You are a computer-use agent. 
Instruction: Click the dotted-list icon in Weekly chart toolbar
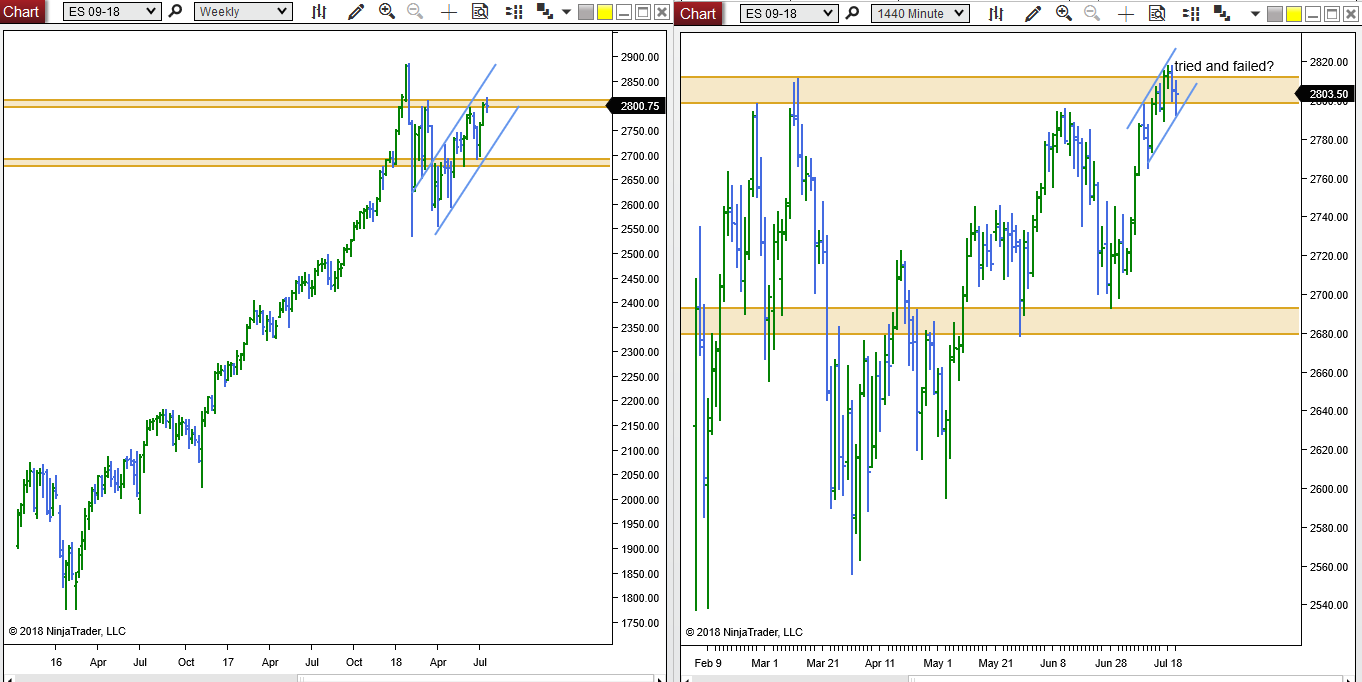(x=514, y=12)
